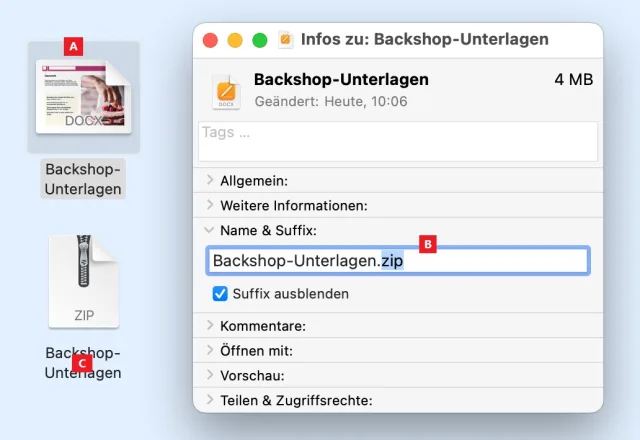The height and width of the screenshot is (440, 640).
Task: Click the 4 MB file size text
Action: pyautogui.click(x=573, y=79)
